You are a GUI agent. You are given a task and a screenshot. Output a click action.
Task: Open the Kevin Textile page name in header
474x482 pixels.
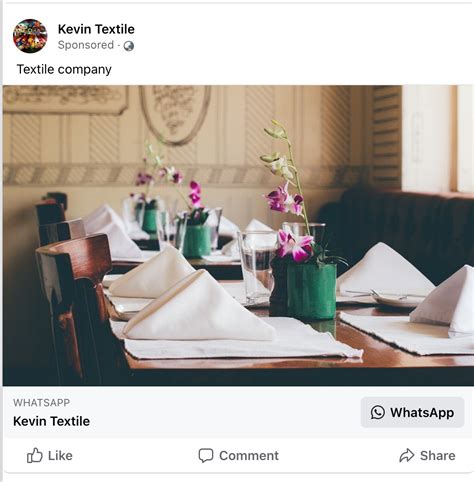click(x=96, y=29)
